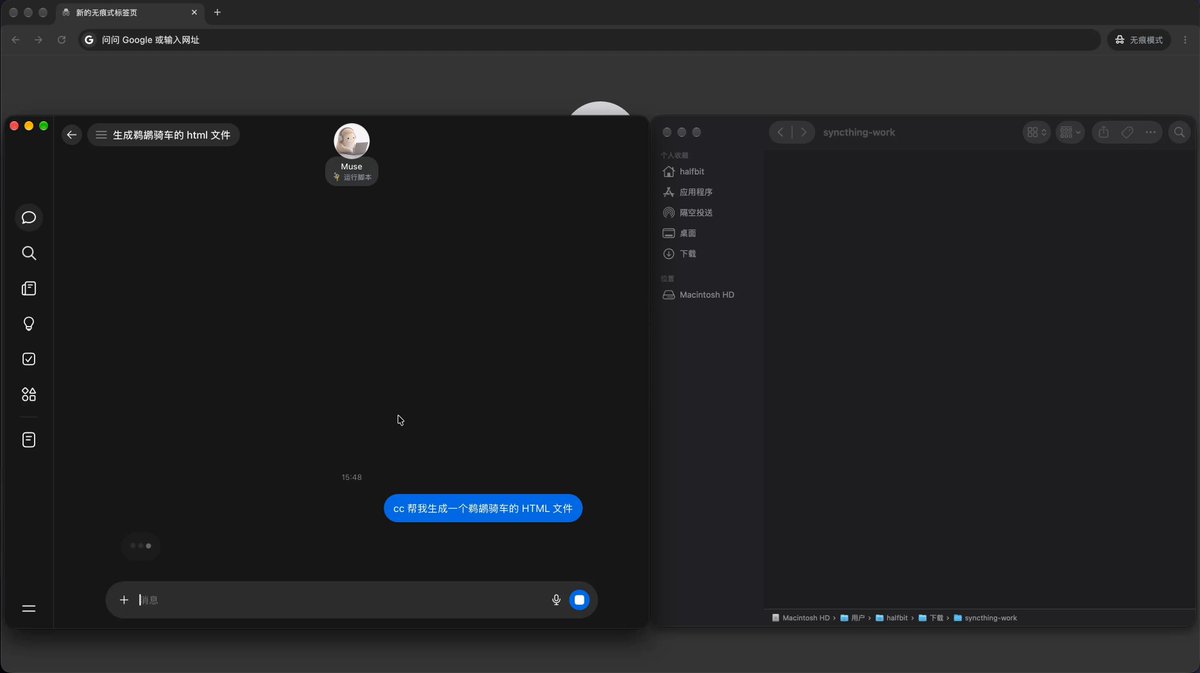1200x673 pixels.
Task: Select 用户 in Finder path bar
Action: tap(852, 618)
